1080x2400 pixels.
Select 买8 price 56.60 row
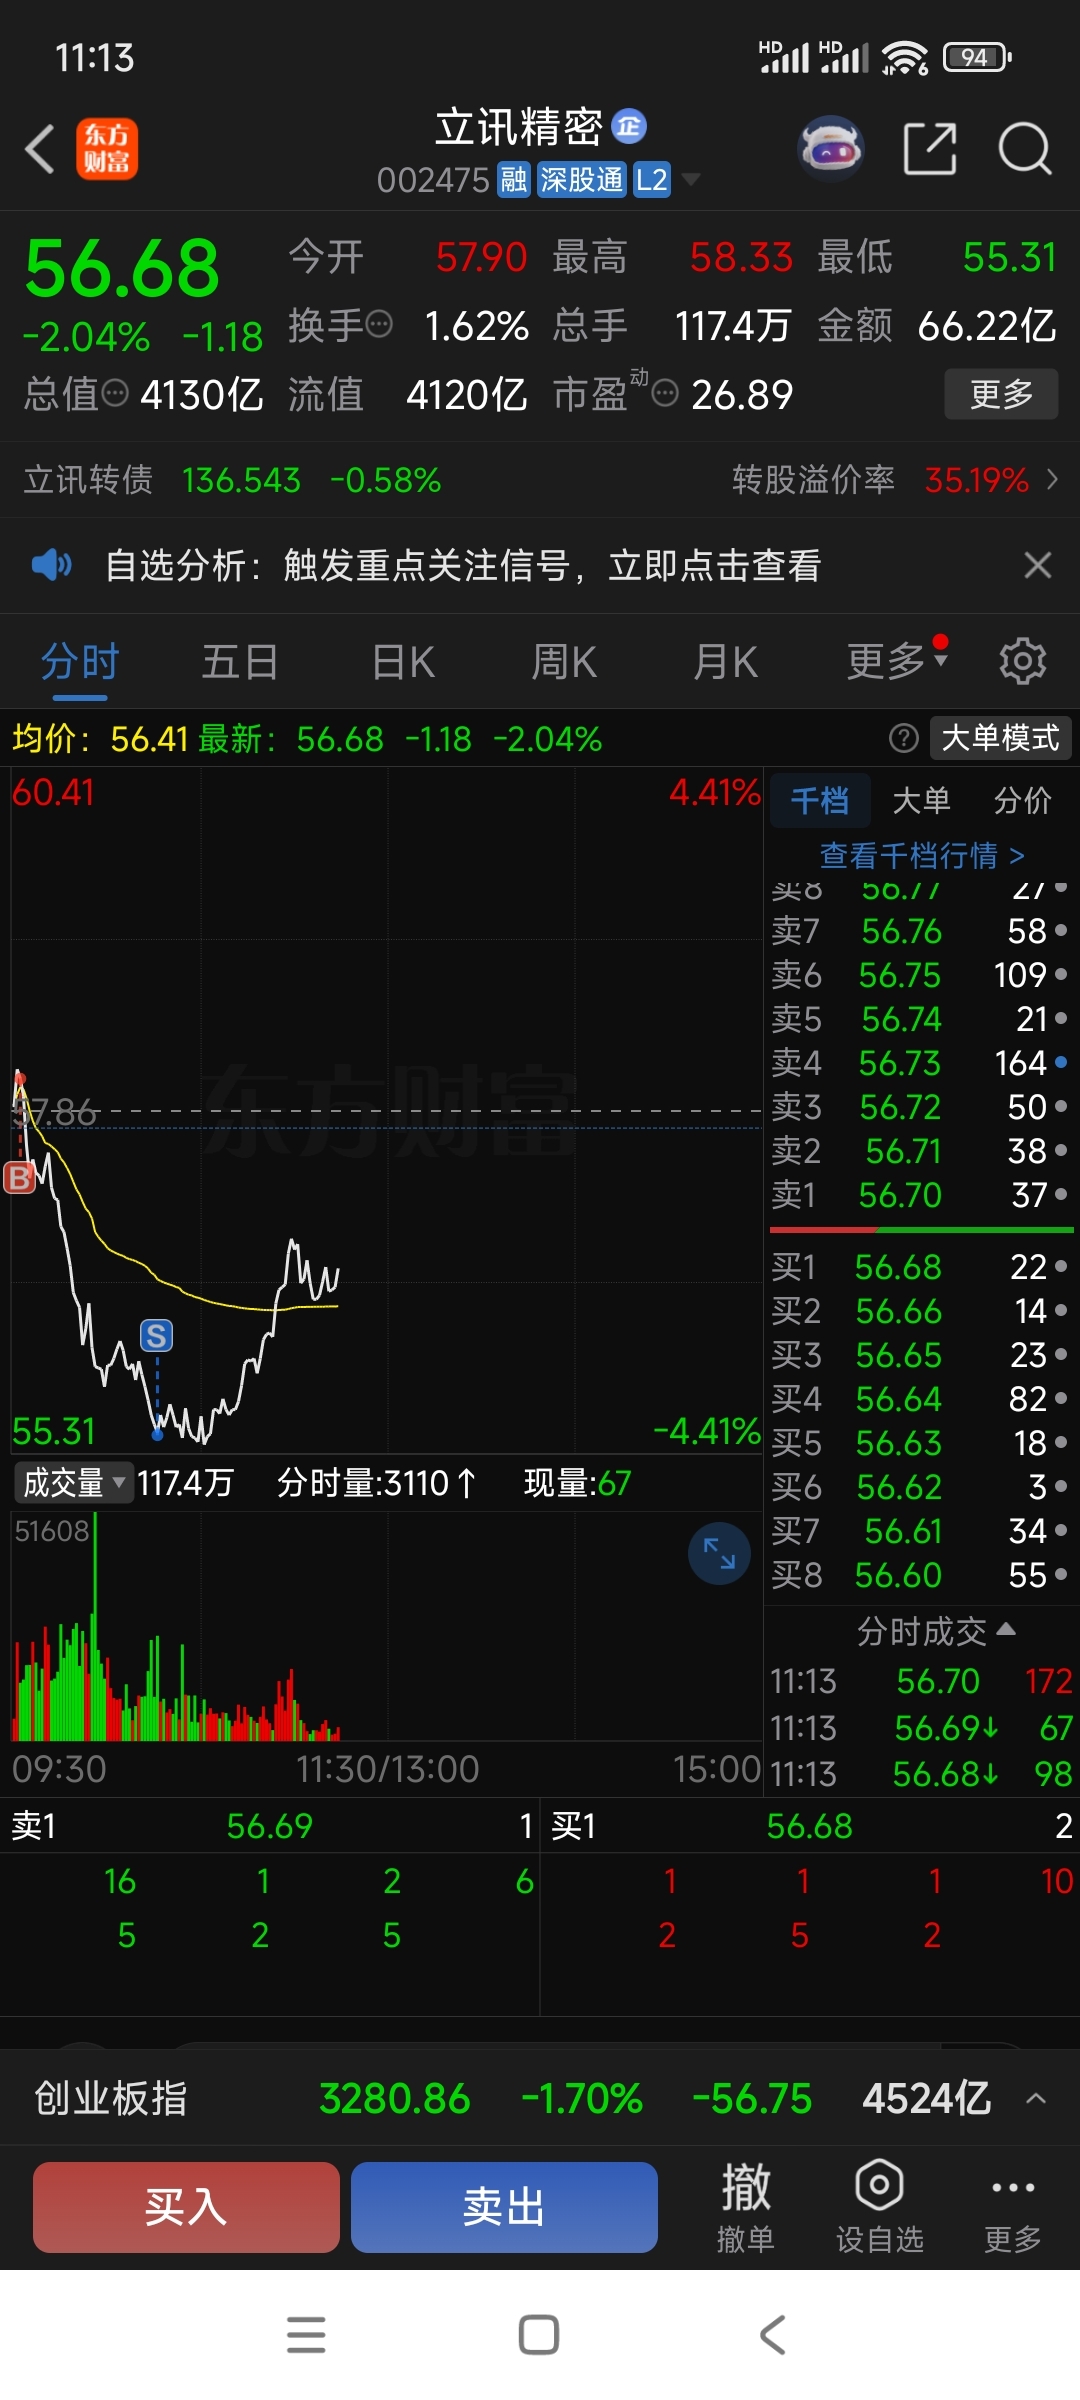[x=920, y=1574]
